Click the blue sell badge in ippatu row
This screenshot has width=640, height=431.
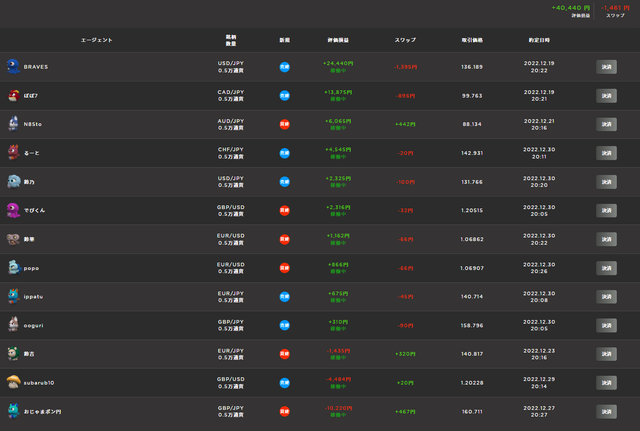pyautogui.click(x=284, y=296)
